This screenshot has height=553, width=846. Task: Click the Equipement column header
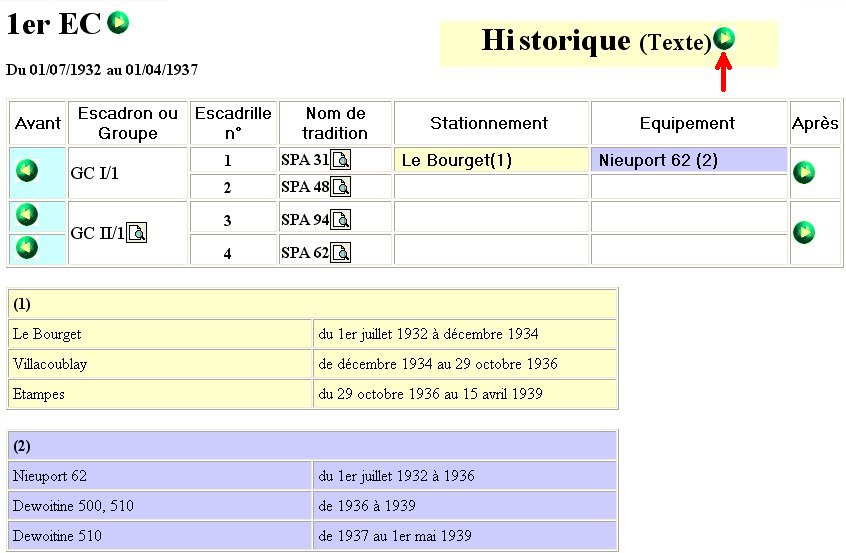coord(689,123)
